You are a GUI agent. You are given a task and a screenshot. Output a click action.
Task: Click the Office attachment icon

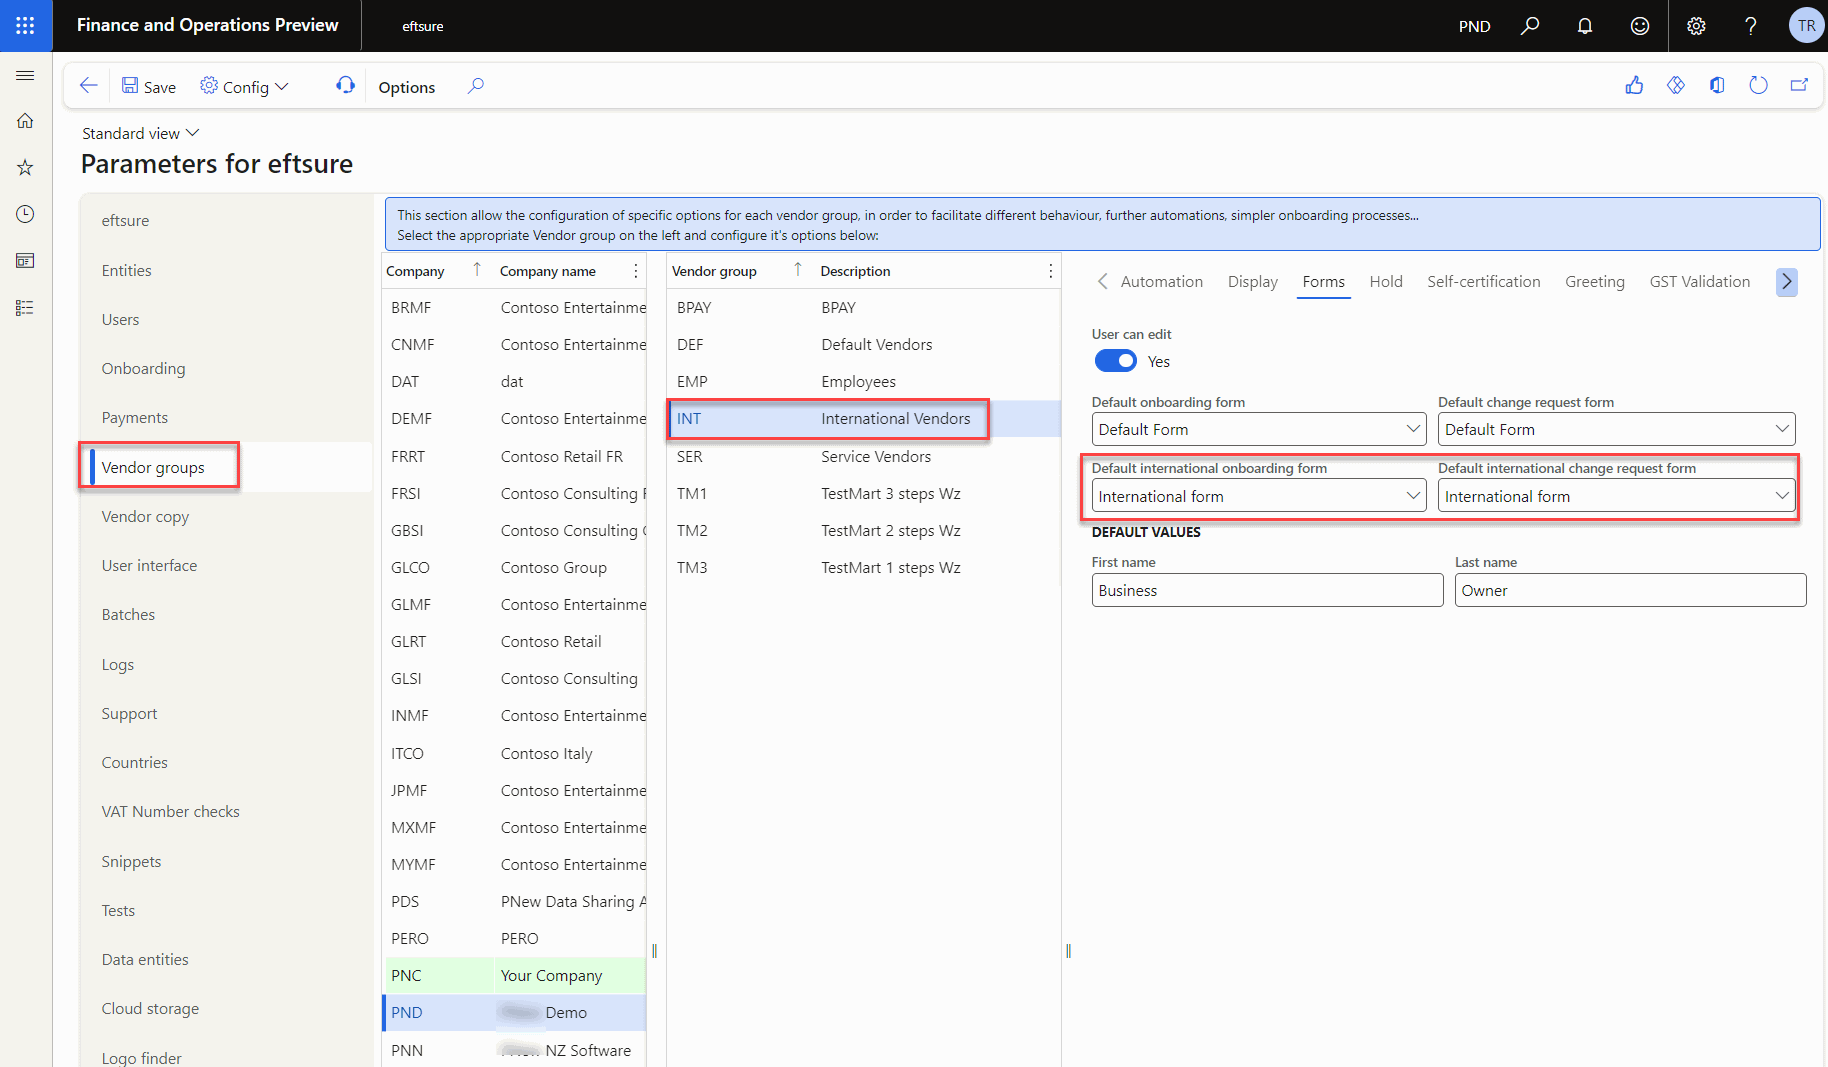[1717, 86]
